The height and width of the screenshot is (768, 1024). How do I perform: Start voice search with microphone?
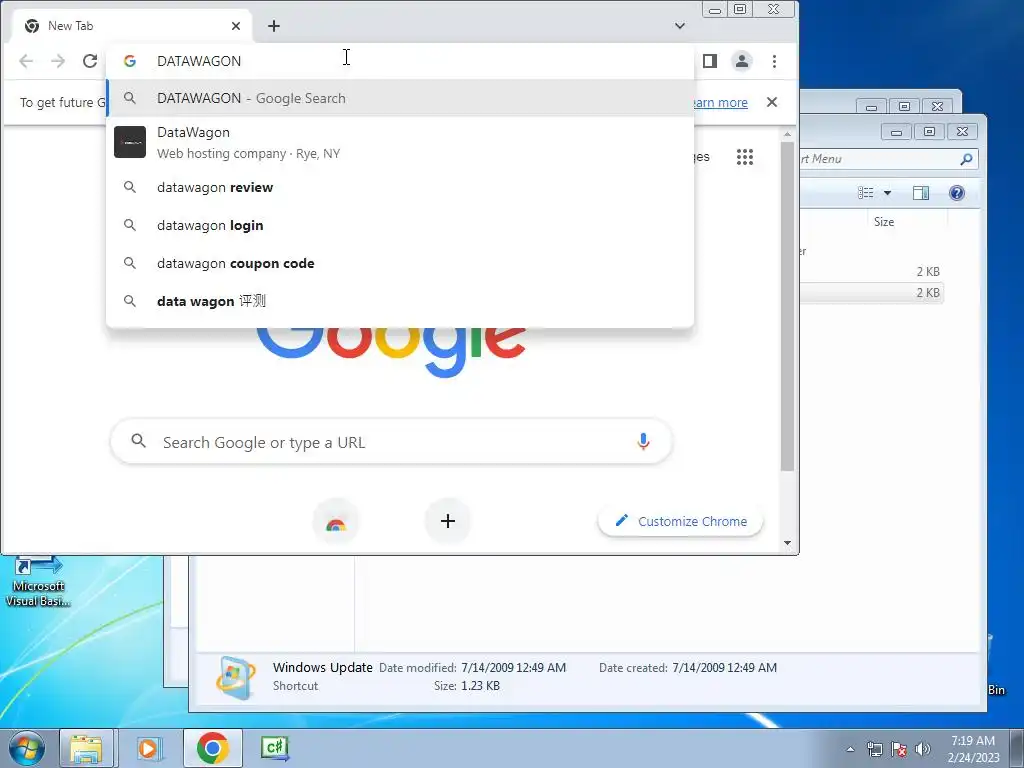(643, 442)
